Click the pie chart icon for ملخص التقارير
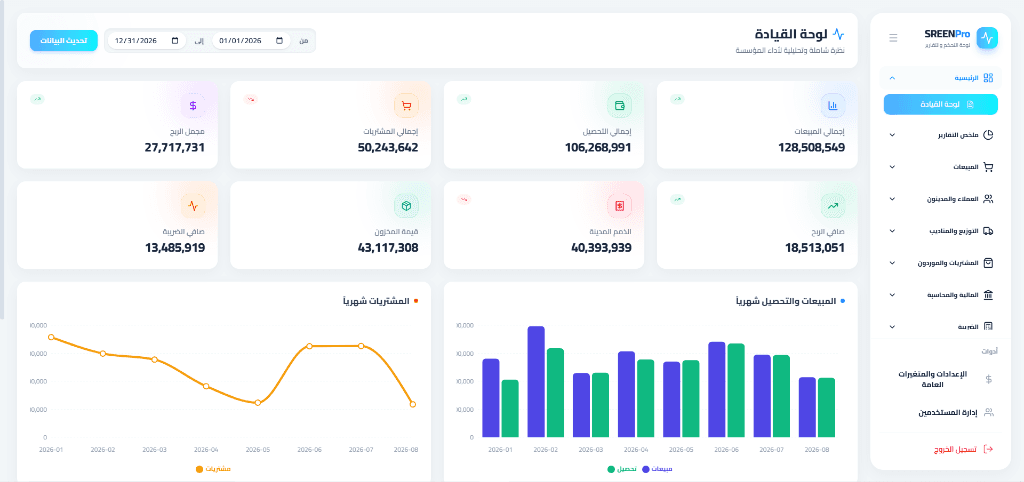This screenshot has width=1024, height=482. tap(988, 135)
